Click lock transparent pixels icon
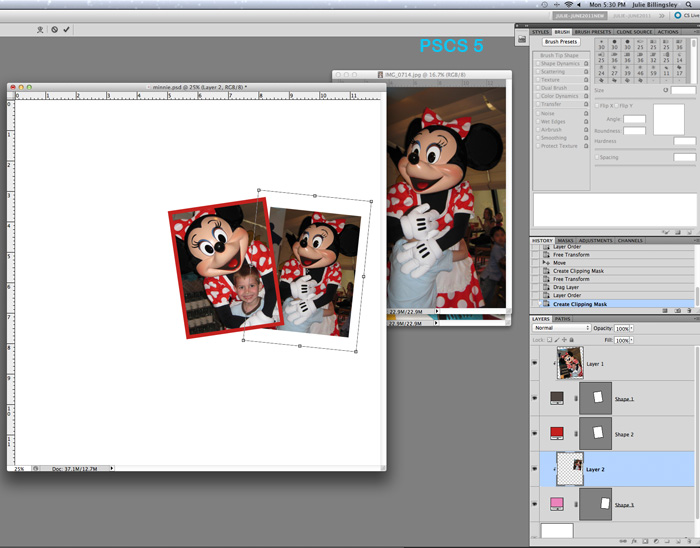700x548 pixels. pos(550,340)
